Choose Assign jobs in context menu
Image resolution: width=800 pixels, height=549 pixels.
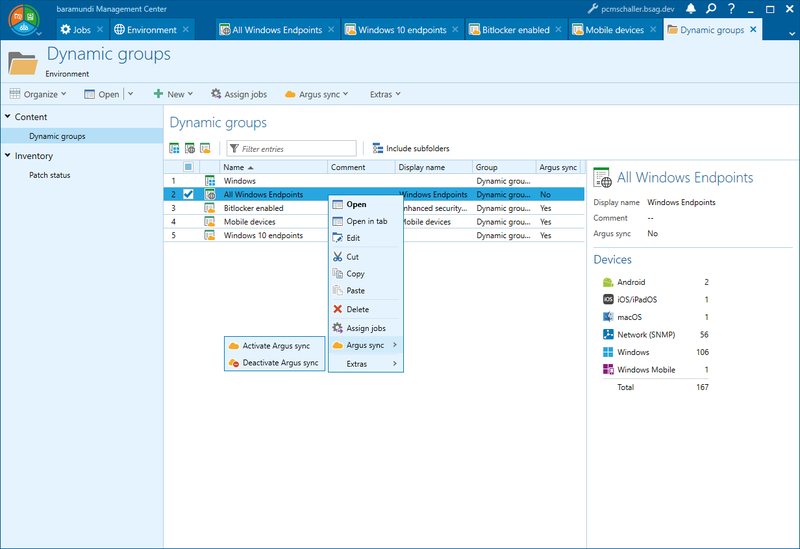click(365, 328)
